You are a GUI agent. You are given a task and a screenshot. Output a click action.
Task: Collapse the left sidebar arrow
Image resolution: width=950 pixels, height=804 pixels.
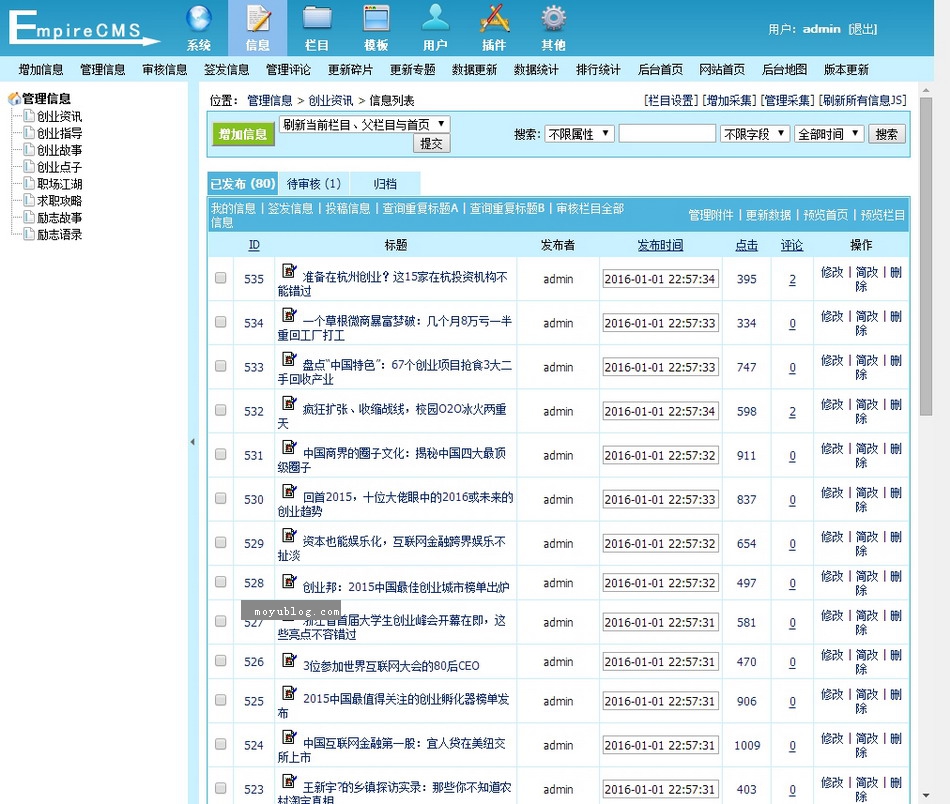193,442
